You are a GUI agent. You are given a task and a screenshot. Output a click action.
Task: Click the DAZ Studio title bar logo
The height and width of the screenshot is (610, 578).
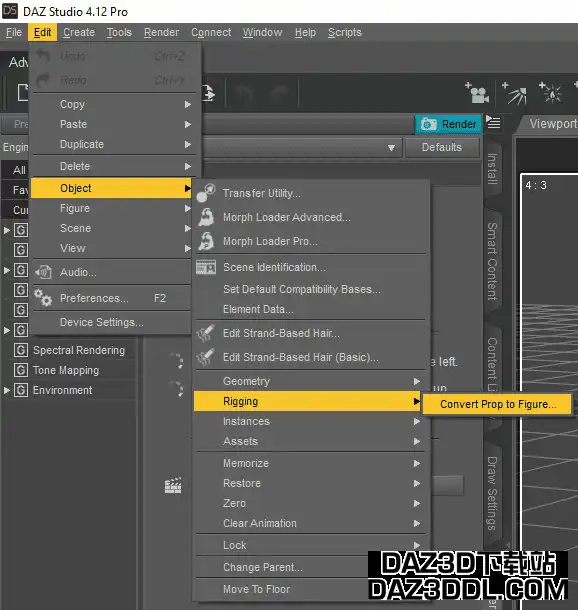tap(10, 11)
